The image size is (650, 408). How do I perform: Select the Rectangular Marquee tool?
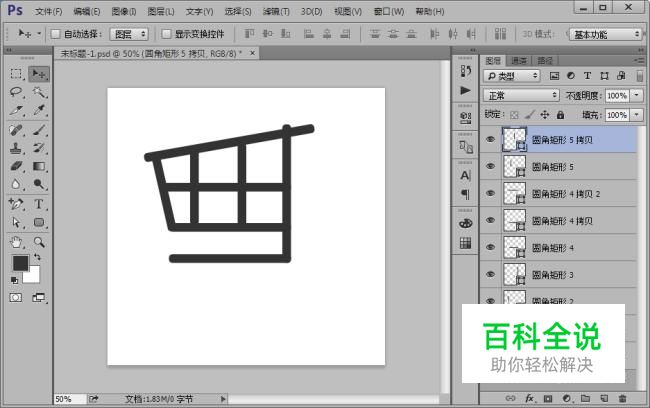tap(16, 74)
